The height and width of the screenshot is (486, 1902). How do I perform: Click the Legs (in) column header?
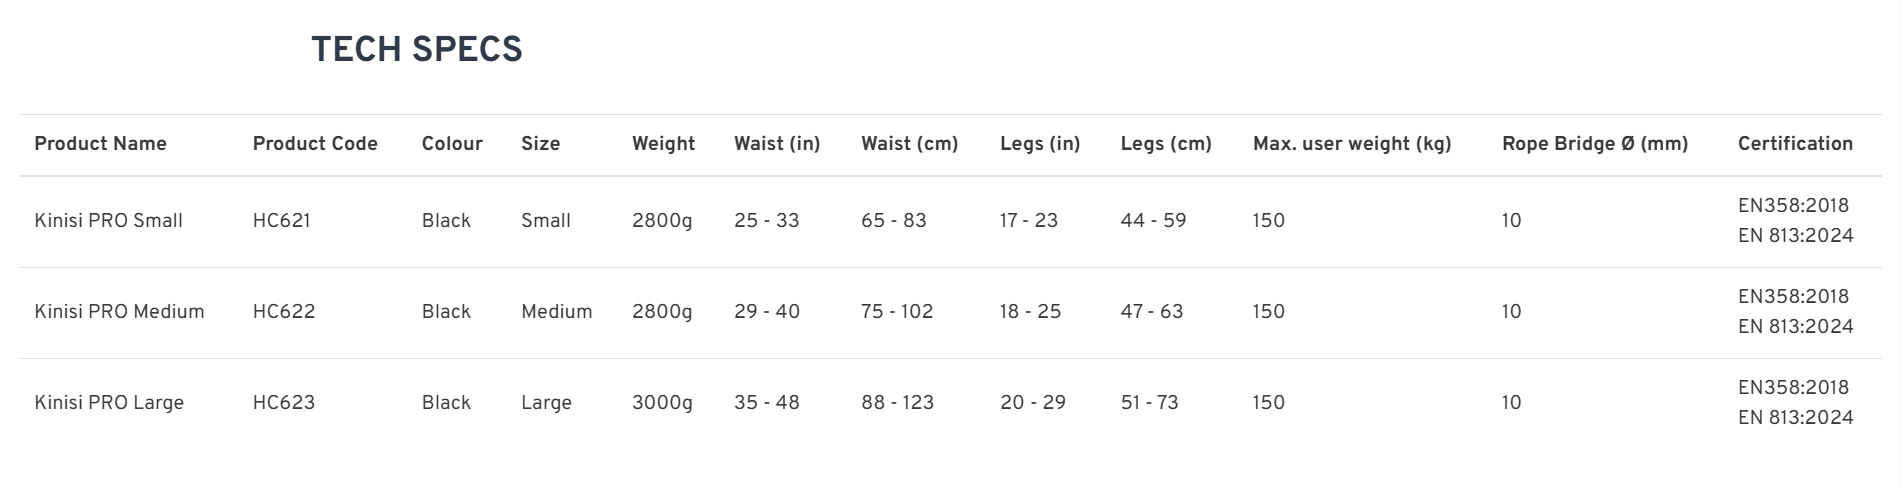click(x=1040, y=144)
